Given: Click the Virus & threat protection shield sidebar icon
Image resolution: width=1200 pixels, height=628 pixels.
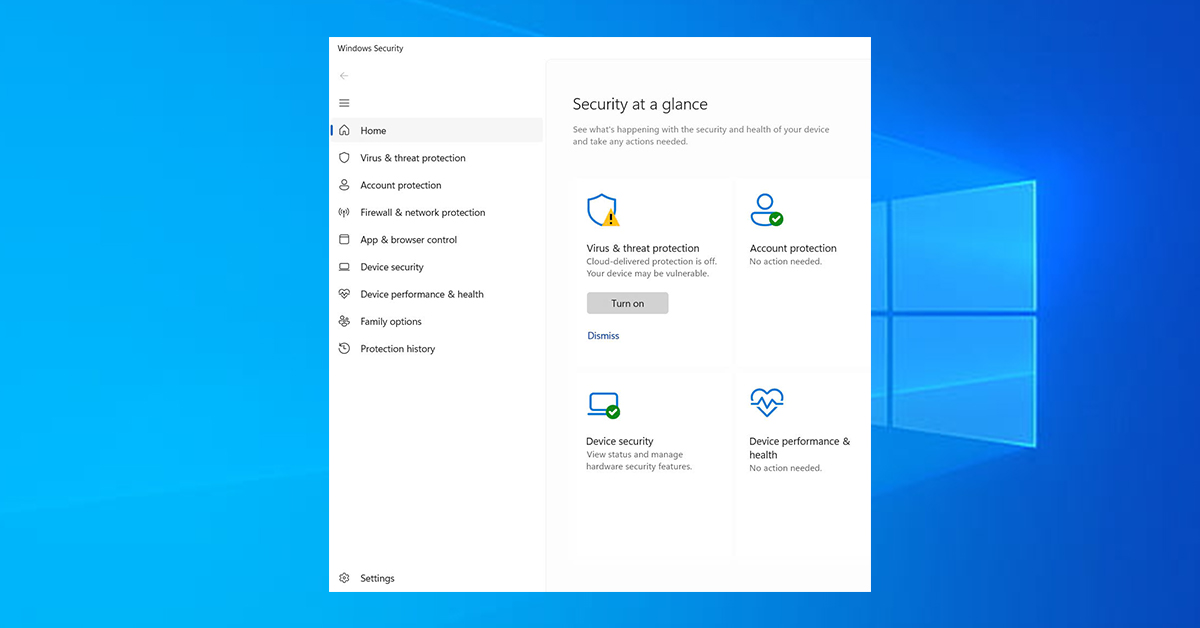Looking at the screenshot, I should [x=344, y=158].
